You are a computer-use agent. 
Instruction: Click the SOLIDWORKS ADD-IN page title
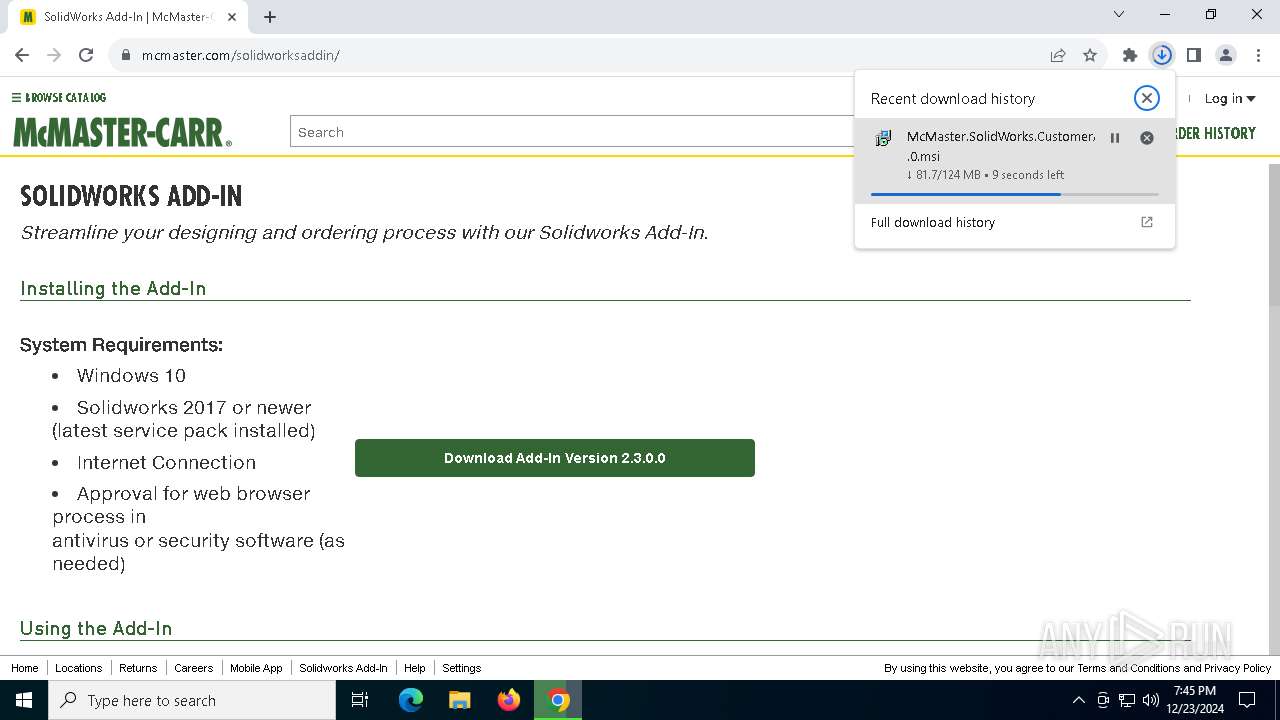coord(131,196)
